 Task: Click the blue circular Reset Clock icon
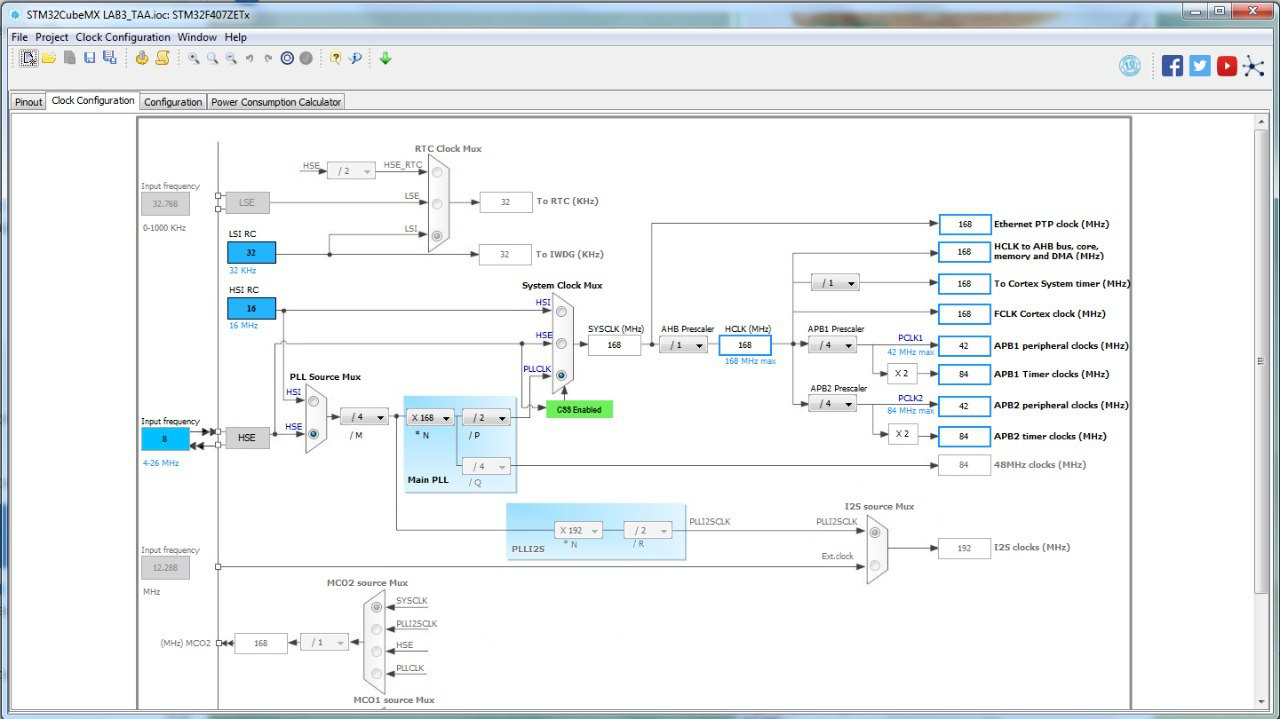click(x=287, y=58)
